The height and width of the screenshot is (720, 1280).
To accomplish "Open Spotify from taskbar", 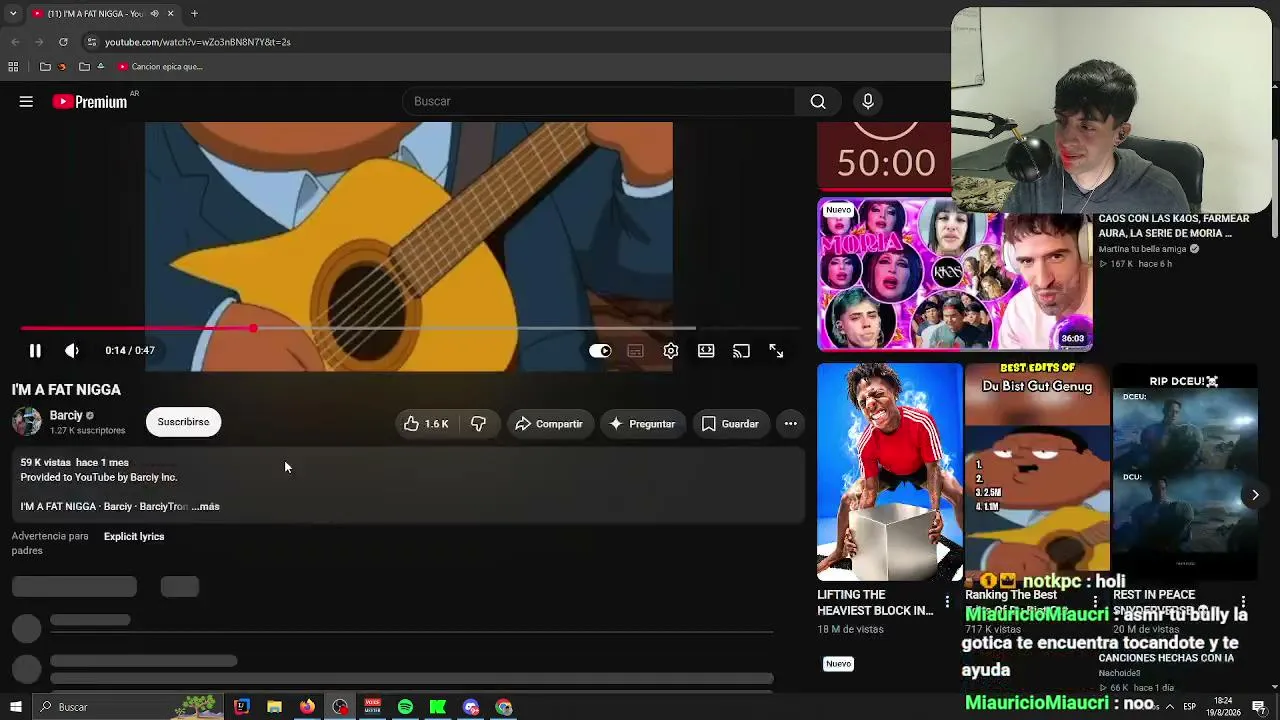I will pos(405,707).
